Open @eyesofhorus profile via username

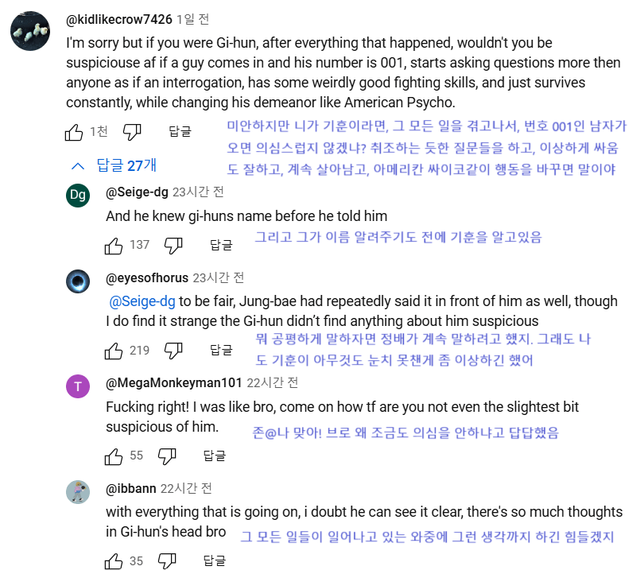click(x=147, y=277)
